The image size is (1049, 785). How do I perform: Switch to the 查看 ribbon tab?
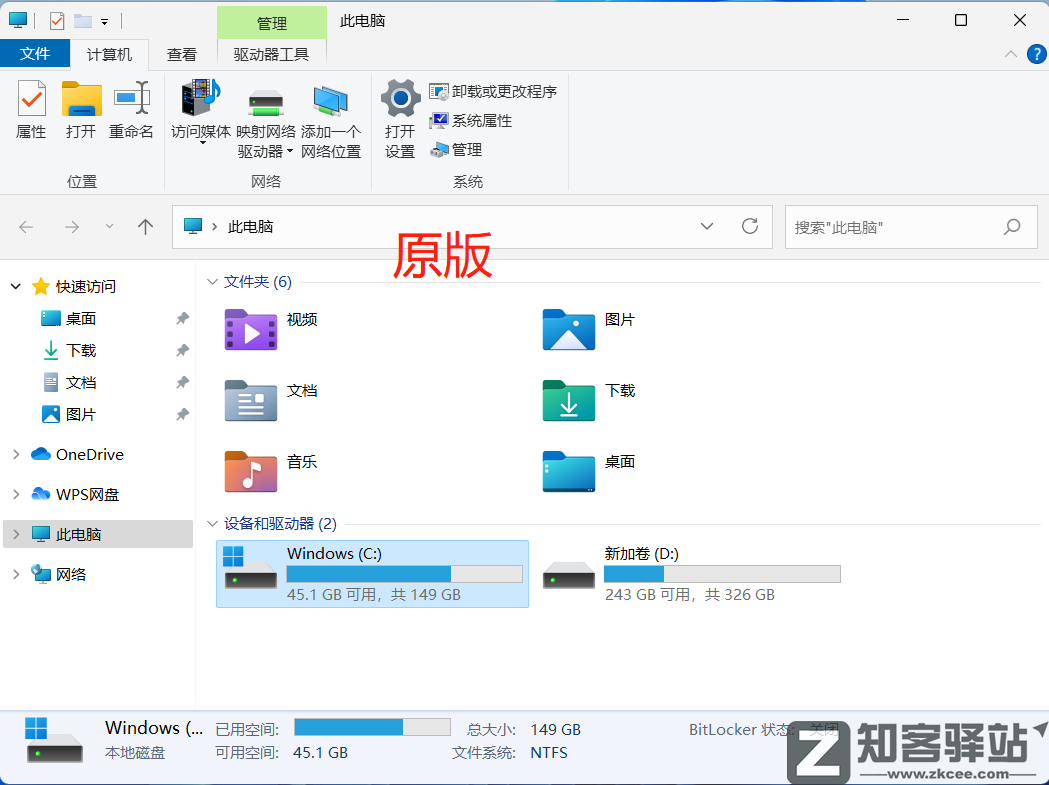coord(182,55)
